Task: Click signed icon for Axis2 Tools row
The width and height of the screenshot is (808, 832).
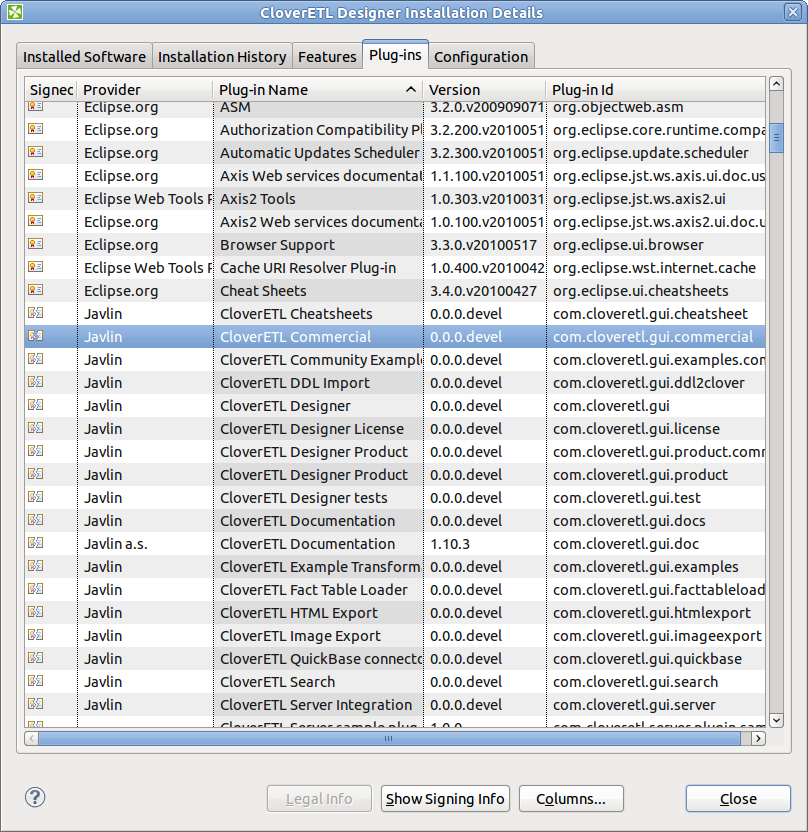Action: (x=36, y=198)
